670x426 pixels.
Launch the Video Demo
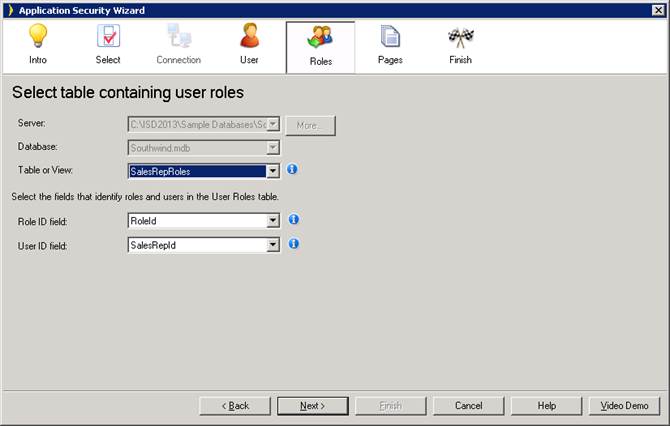[x=624, y=405]
